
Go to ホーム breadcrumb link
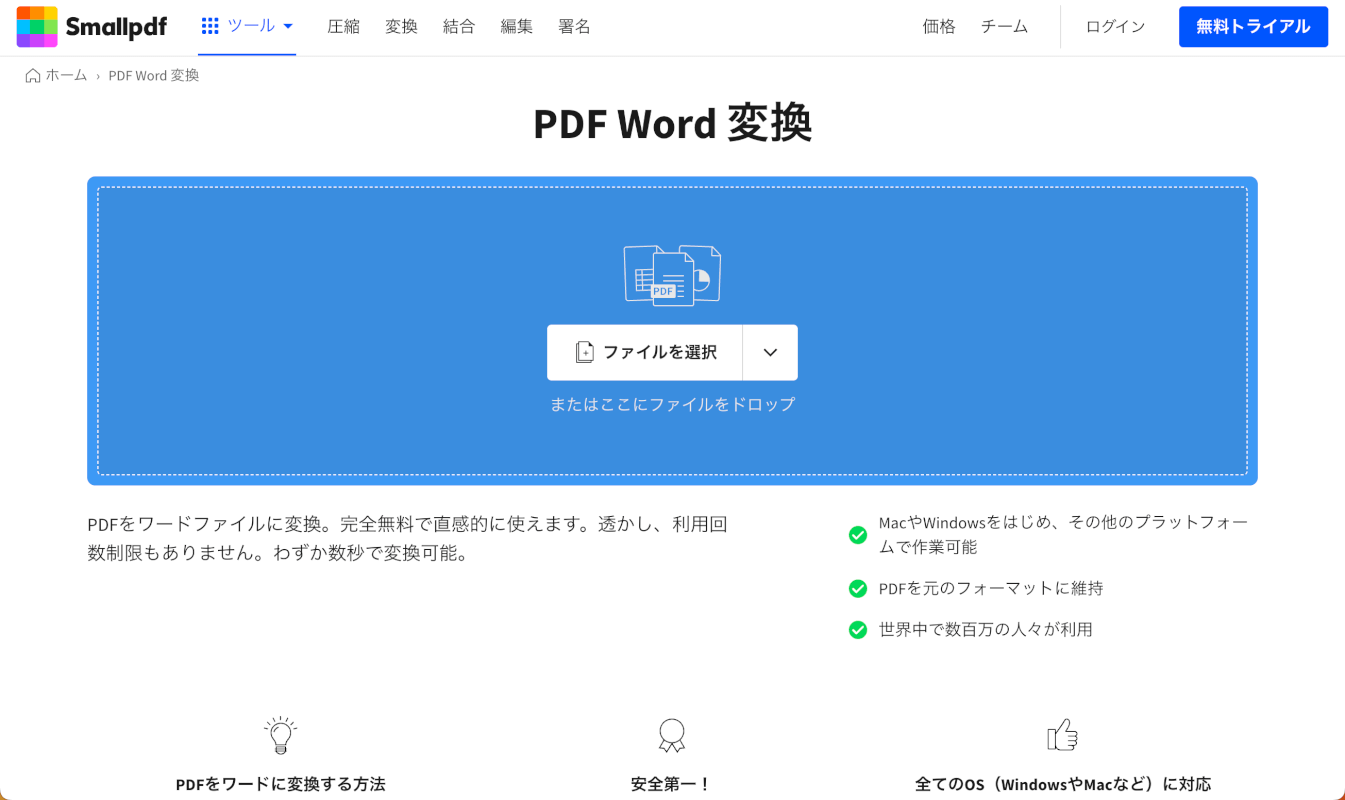point(67,76)
